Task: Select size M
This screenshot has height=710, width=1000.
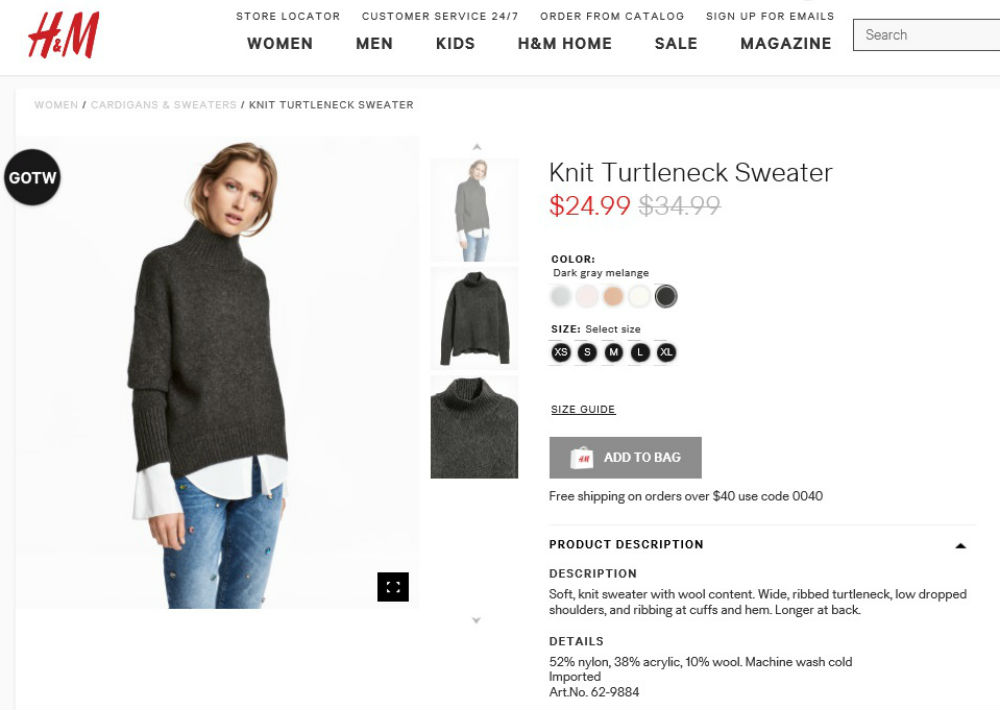Action: pyautogui.click(x=614, y=352)
